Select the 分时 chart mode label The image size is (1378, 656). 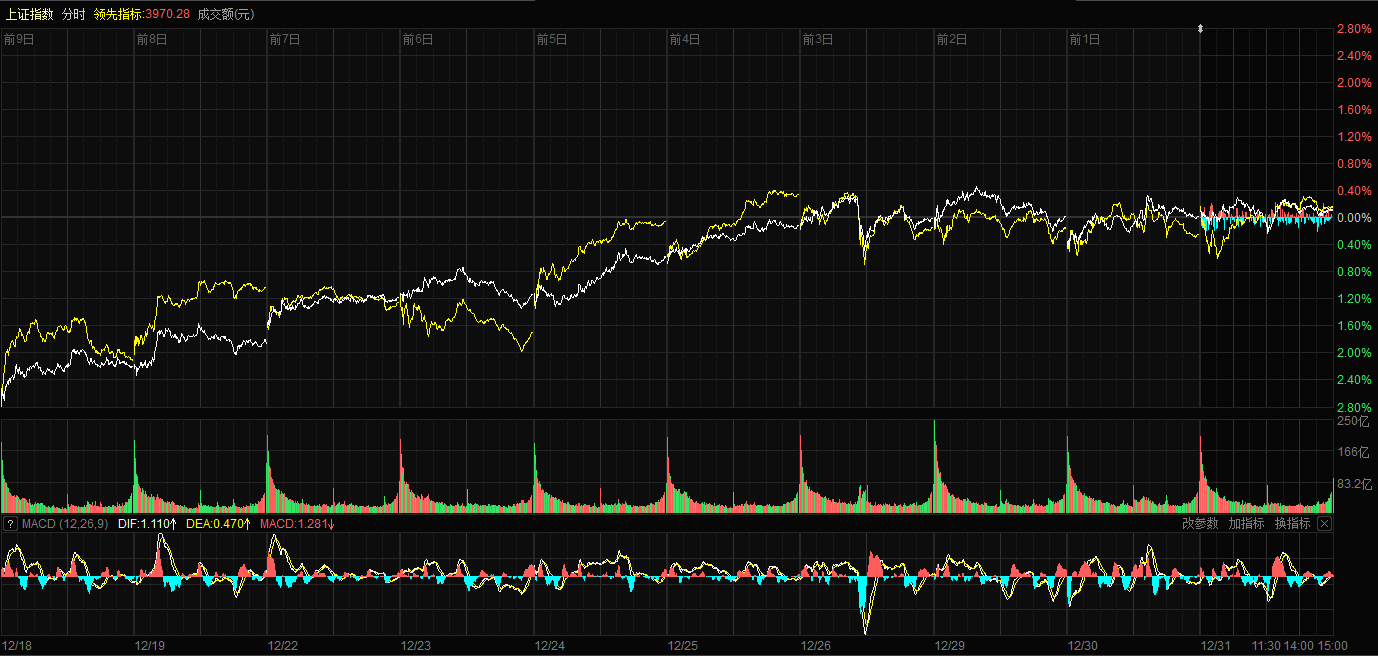73,14
